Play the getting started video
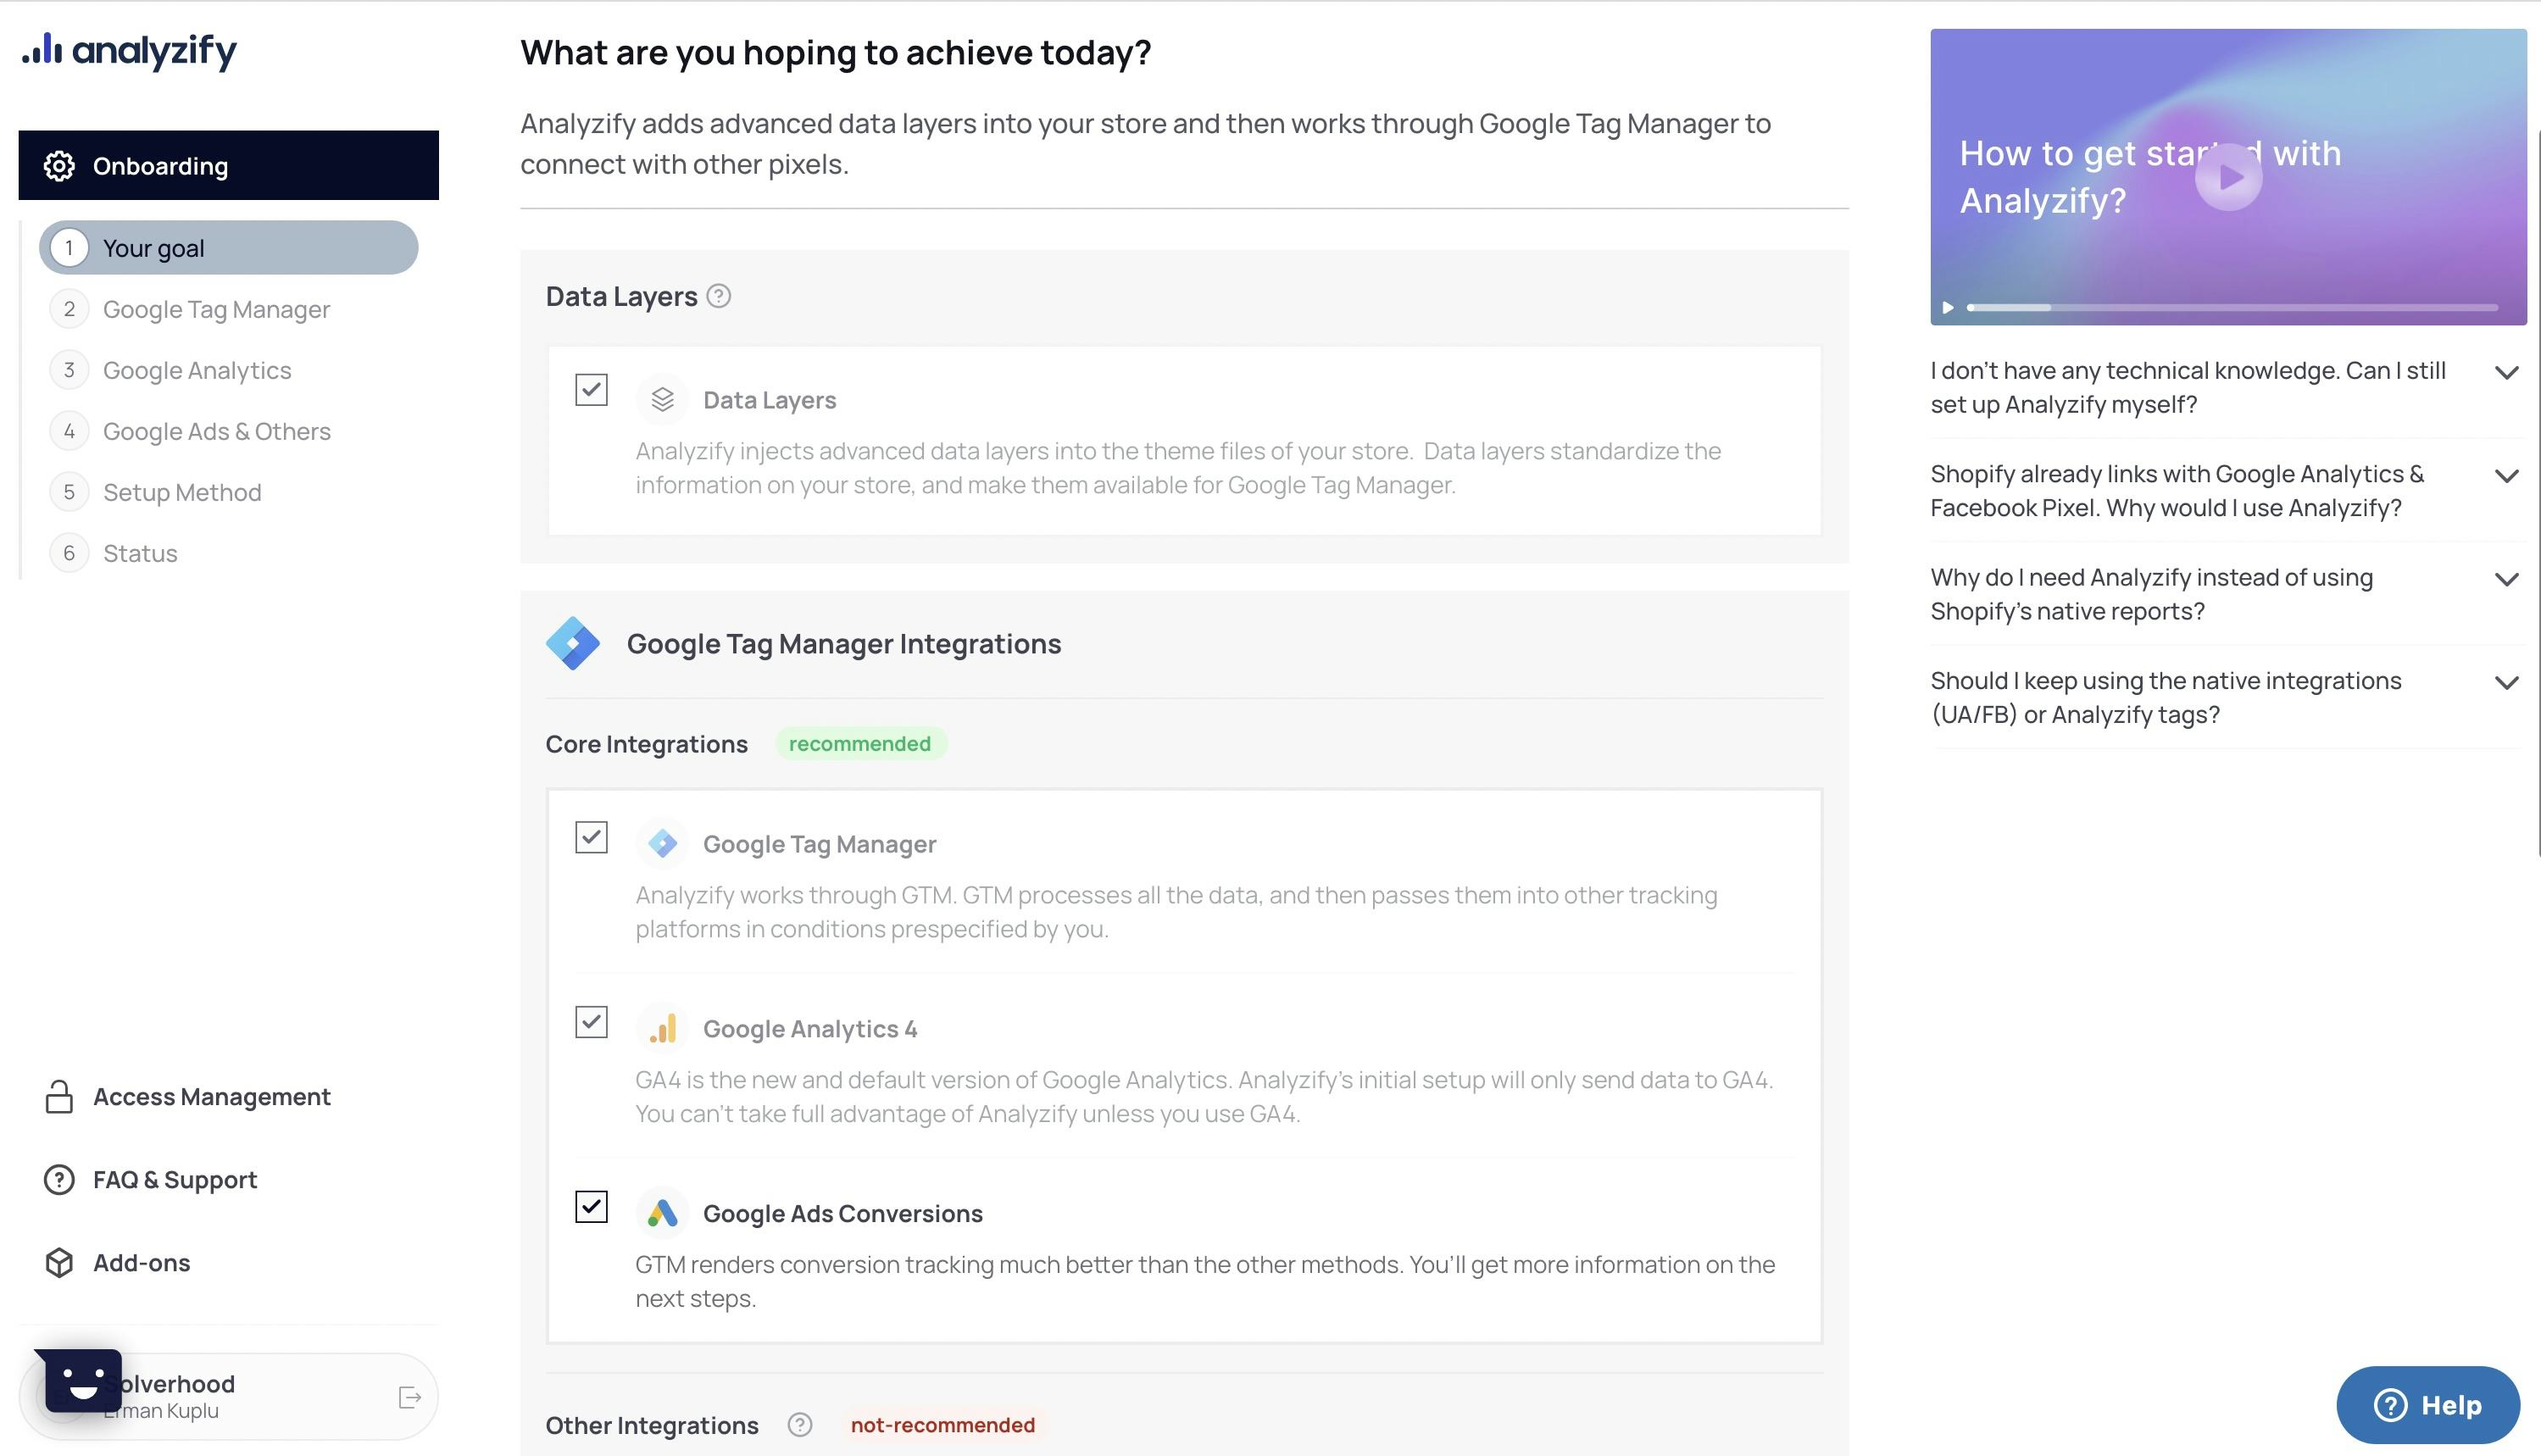Image resolution: width=2541 pixels, height=1456 pixels. pos(2228,178)
